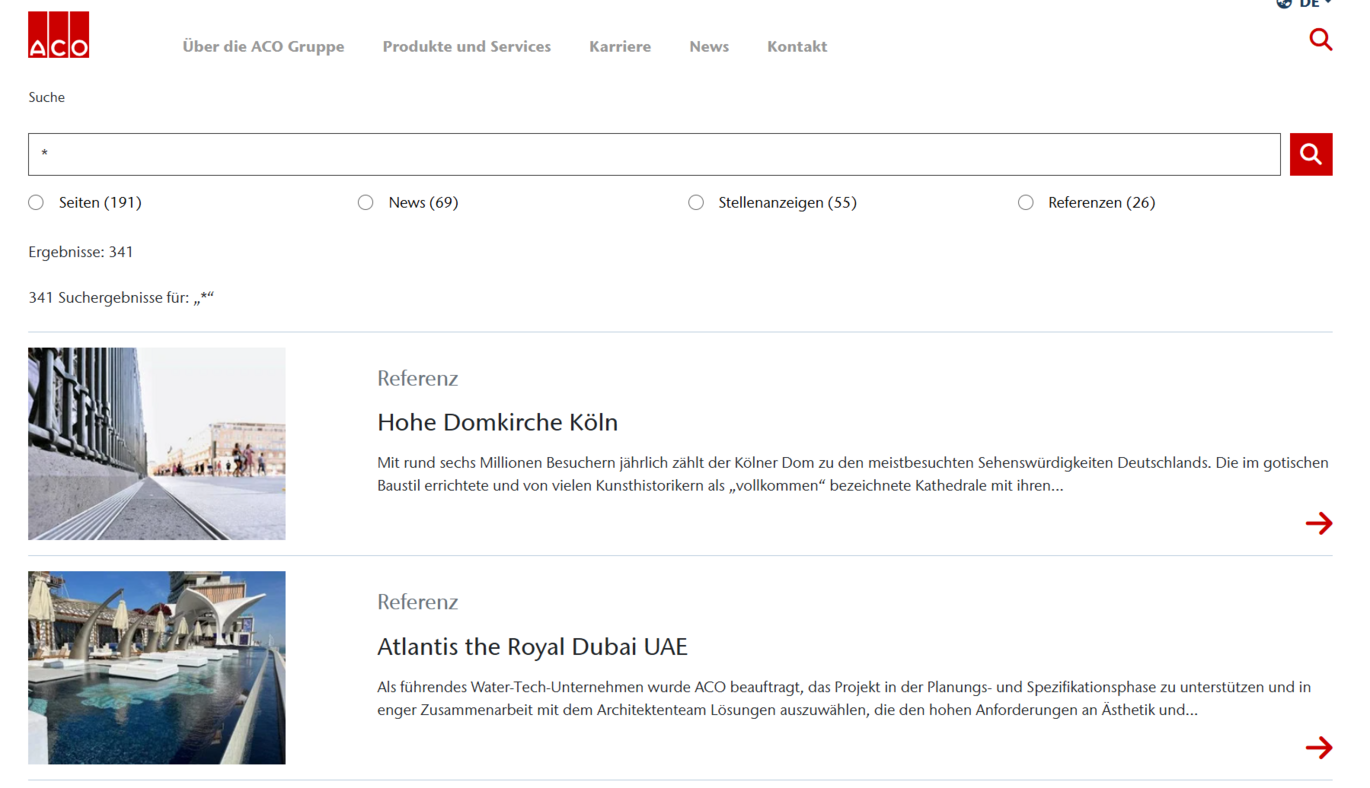Click the Ergebnisse: 341 text
The image size is (1370, 788).
coord(81,252)
